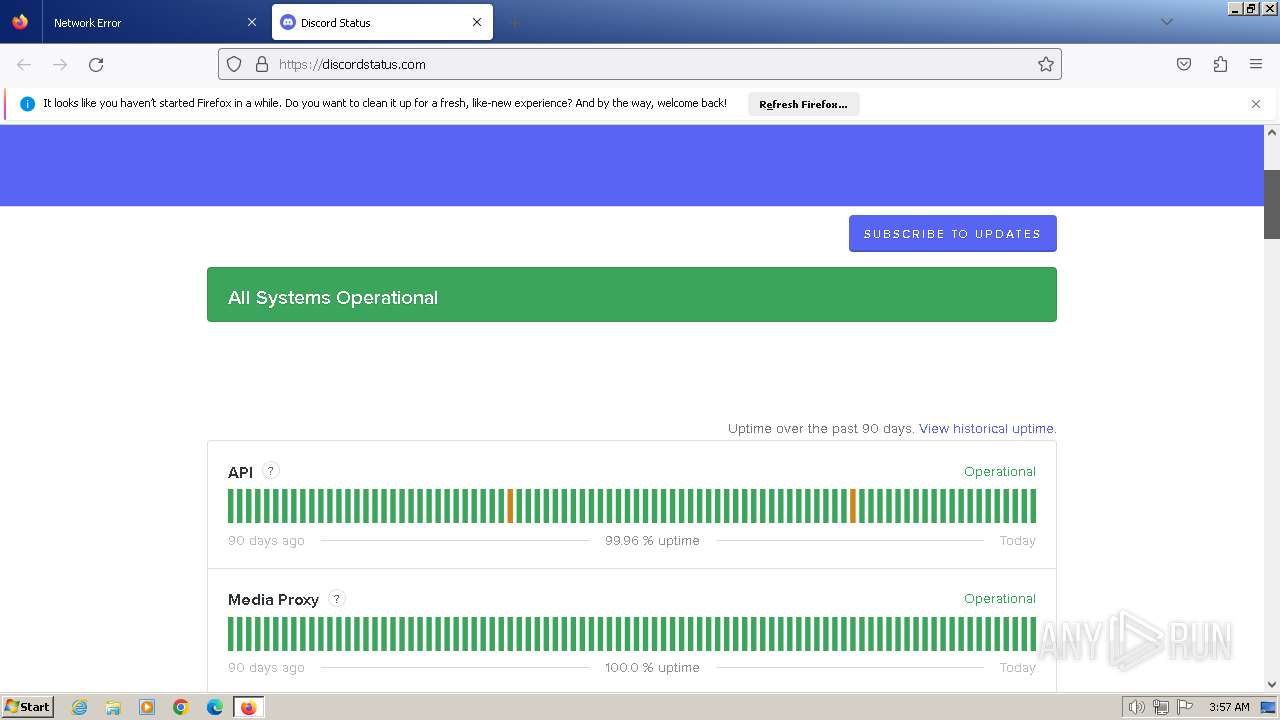The width and height of the screenshot is (1280, 720).
Task: Click Subscribe to Updates button
Action: [952, 234]
